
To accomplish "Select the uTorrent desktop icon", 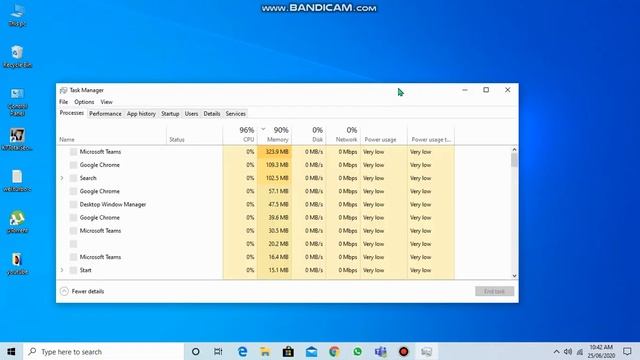I will click(x=17, y=222).
